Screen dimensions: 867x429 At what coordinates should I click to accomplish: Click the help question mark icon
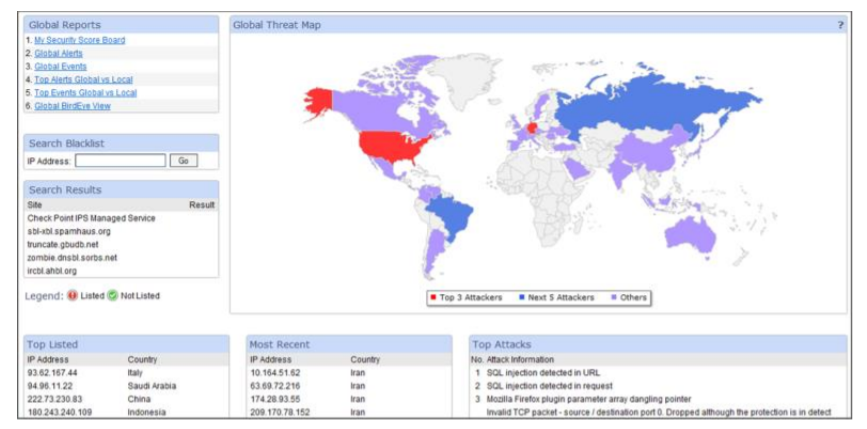[841, 24]
